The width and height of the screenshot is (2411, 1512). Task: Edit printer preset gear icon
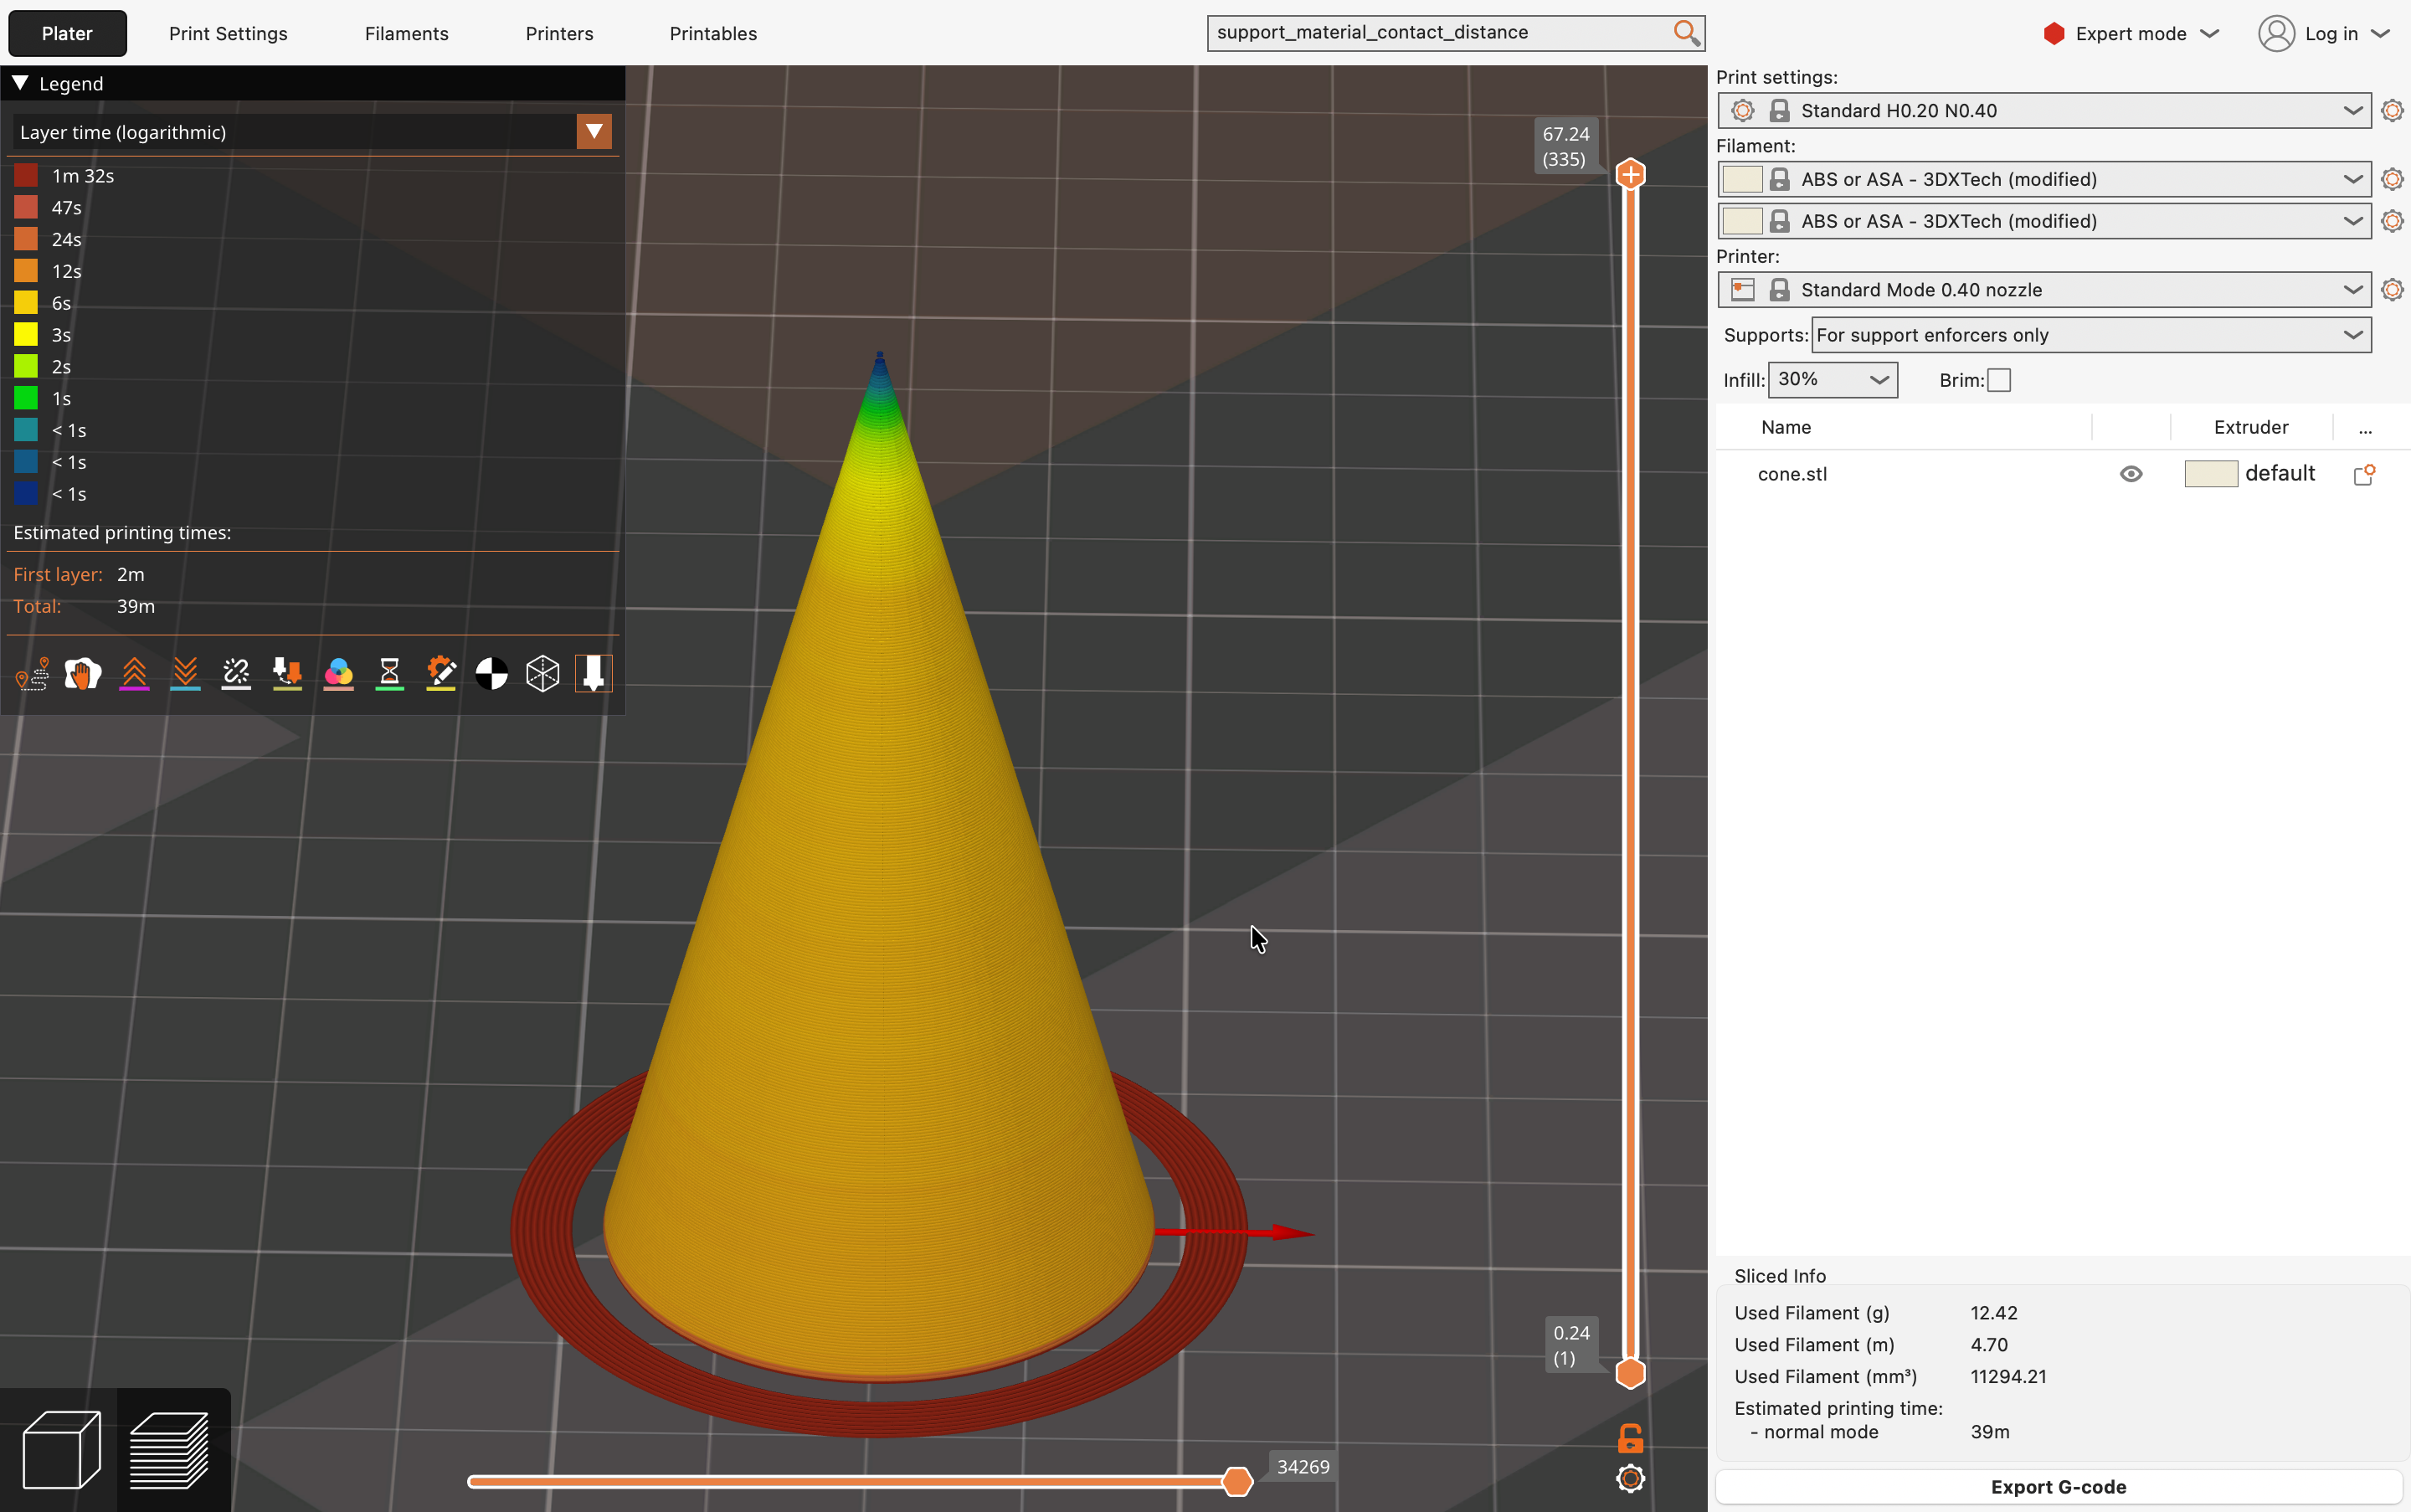[2392, 290]
